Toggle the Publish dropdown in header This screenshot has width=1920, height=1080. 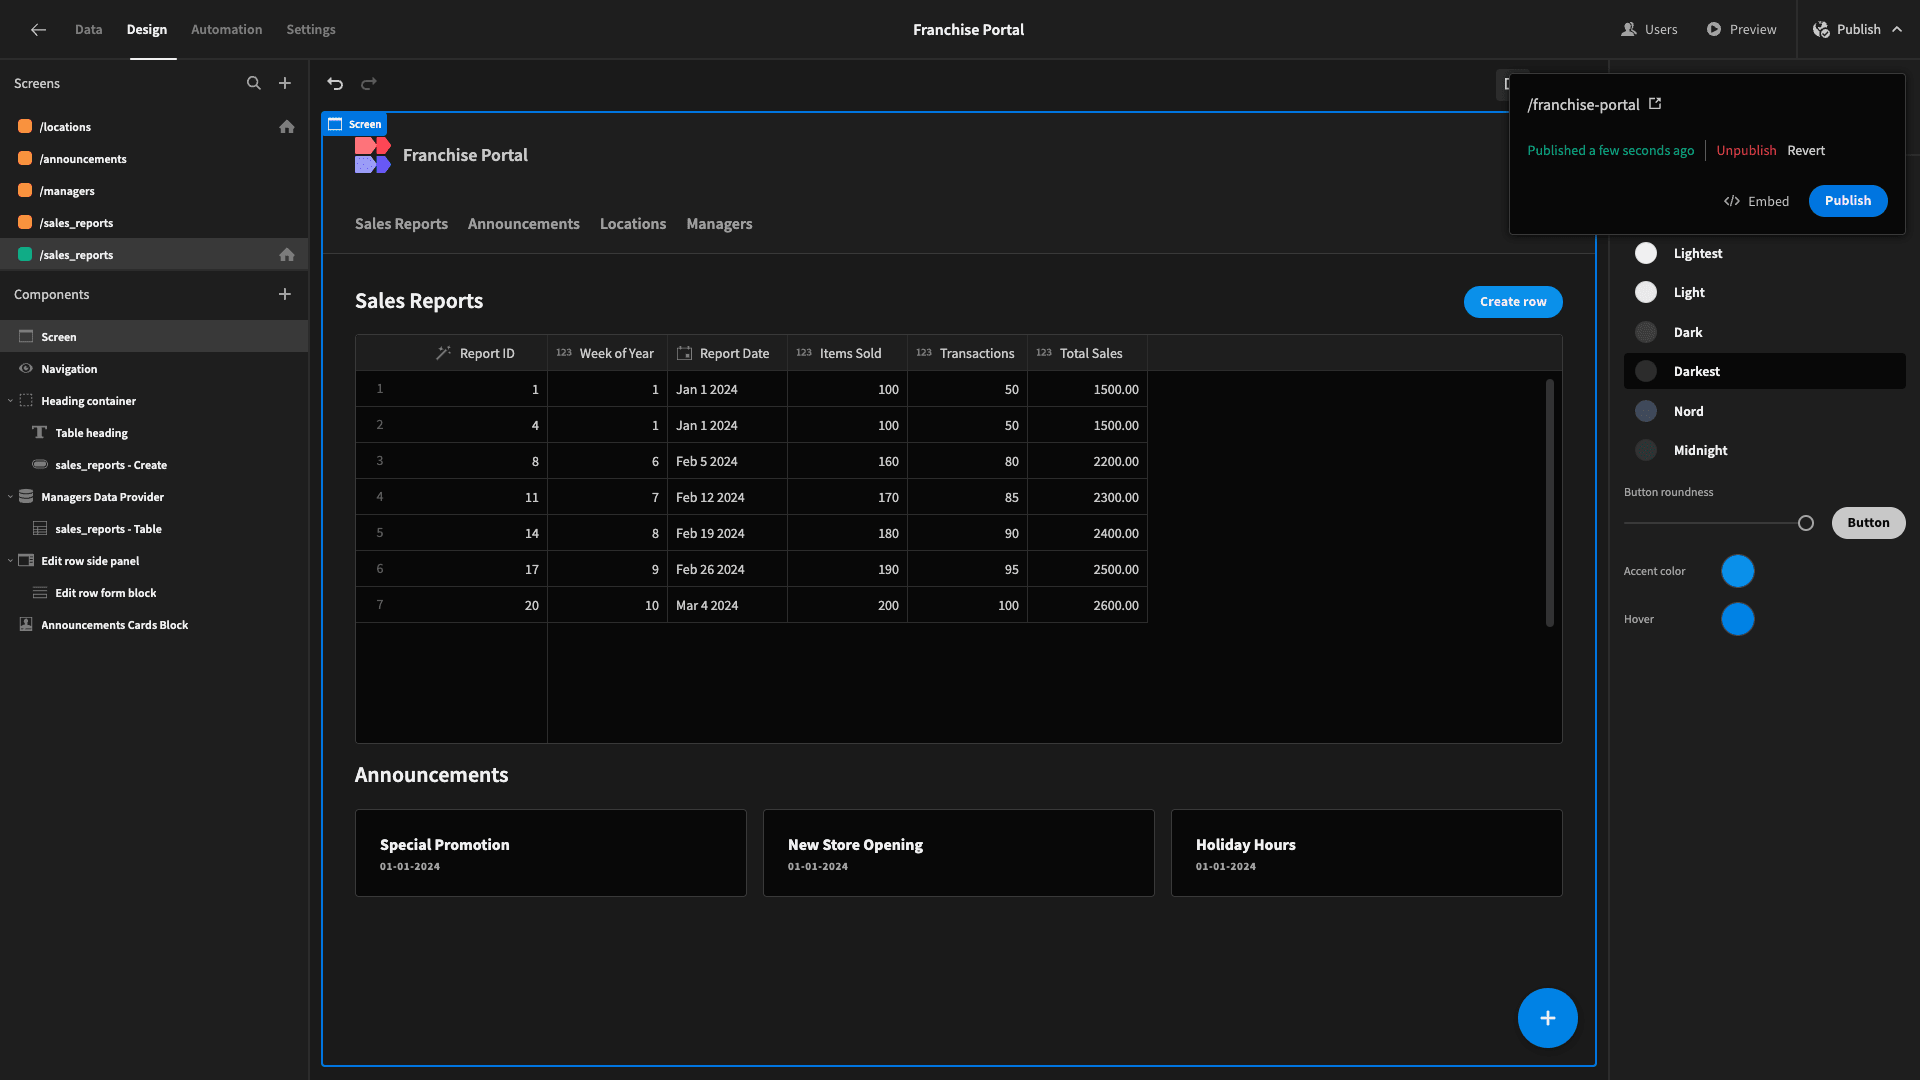(1857, 30)
